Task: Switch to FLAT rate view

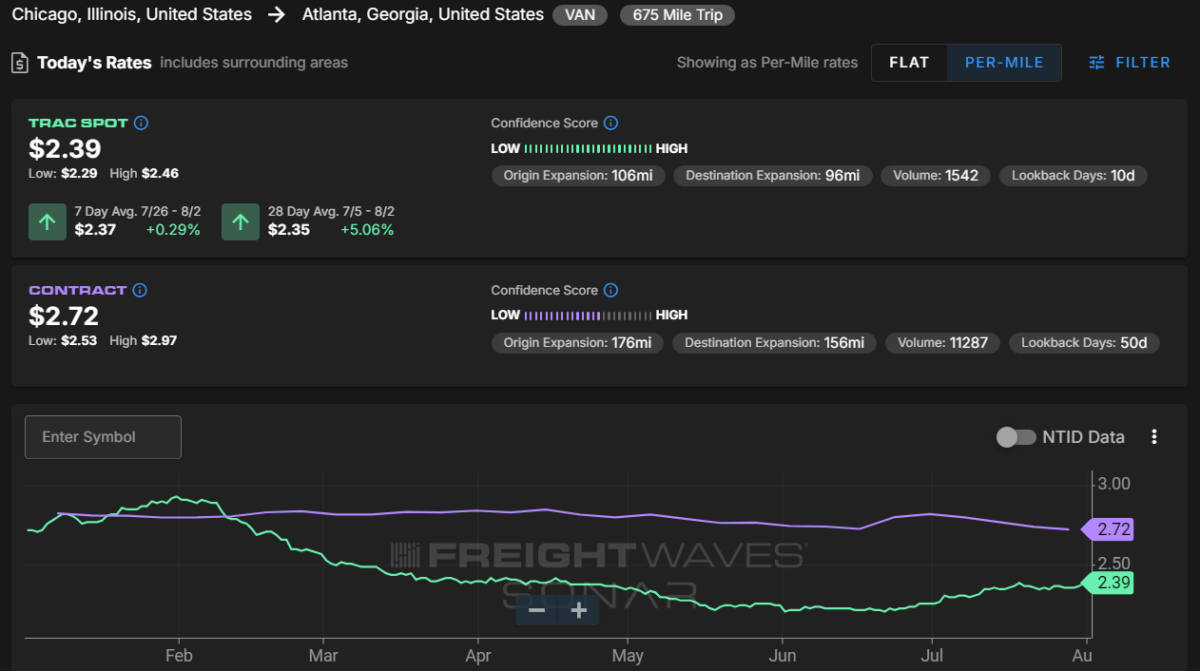Action: pyautogui.click(x=909, y=62)
